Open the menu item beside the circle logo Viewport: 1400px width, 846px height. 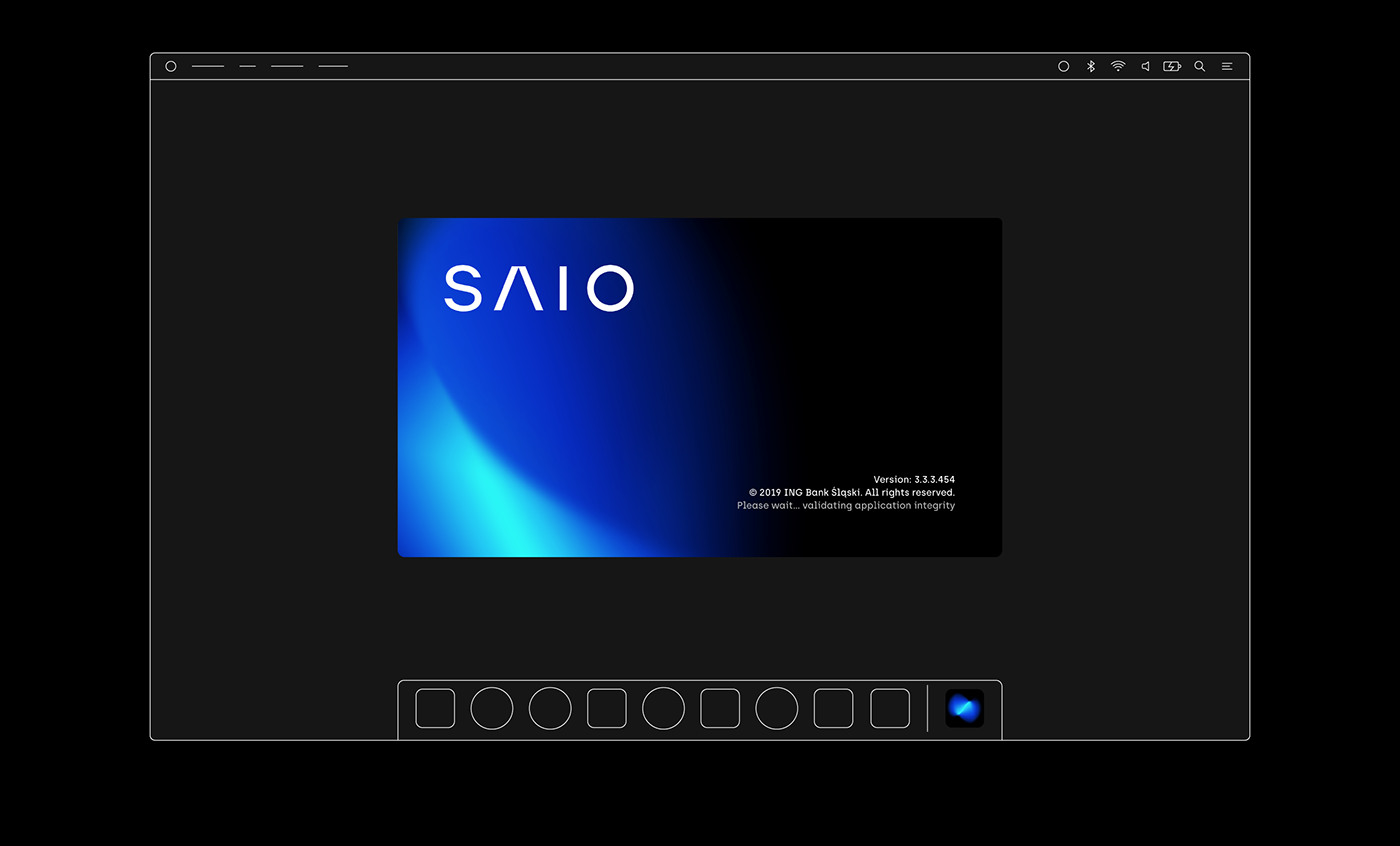click(x=208, y=66)
